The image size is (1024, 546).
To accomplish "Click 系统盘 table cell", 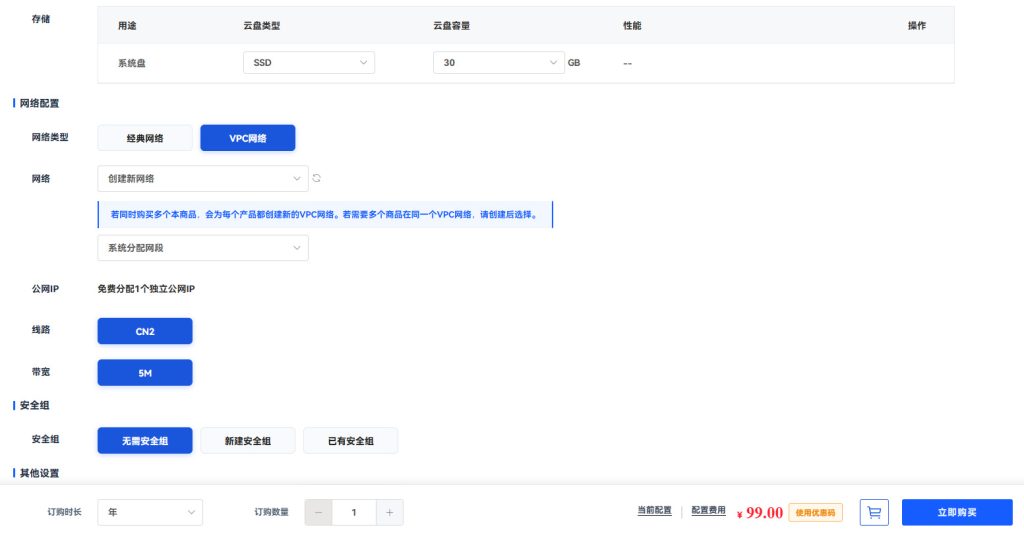I will click(x=132, y=63).
